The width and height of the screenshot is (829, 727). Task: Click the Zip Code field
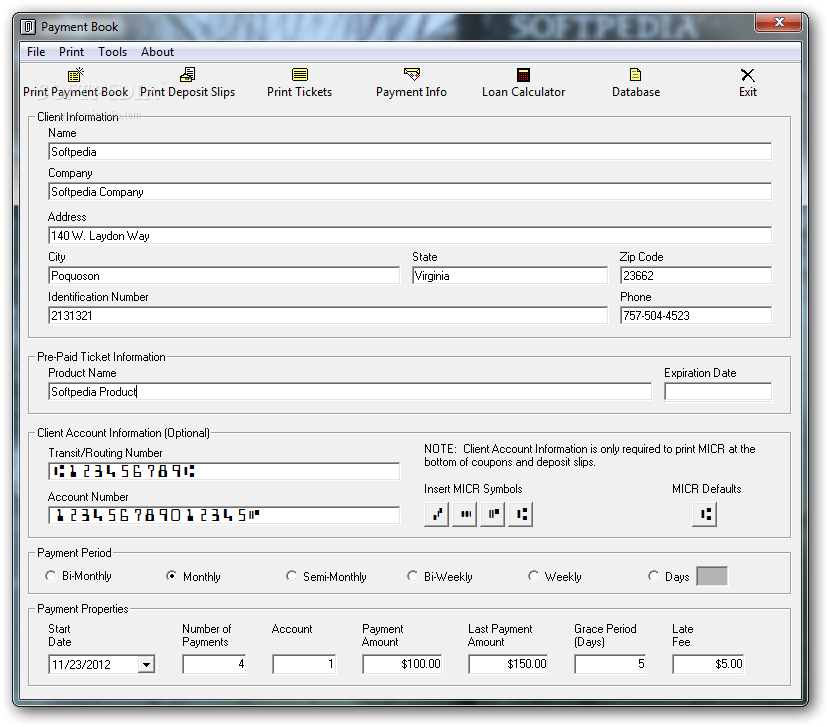[696, 276]
